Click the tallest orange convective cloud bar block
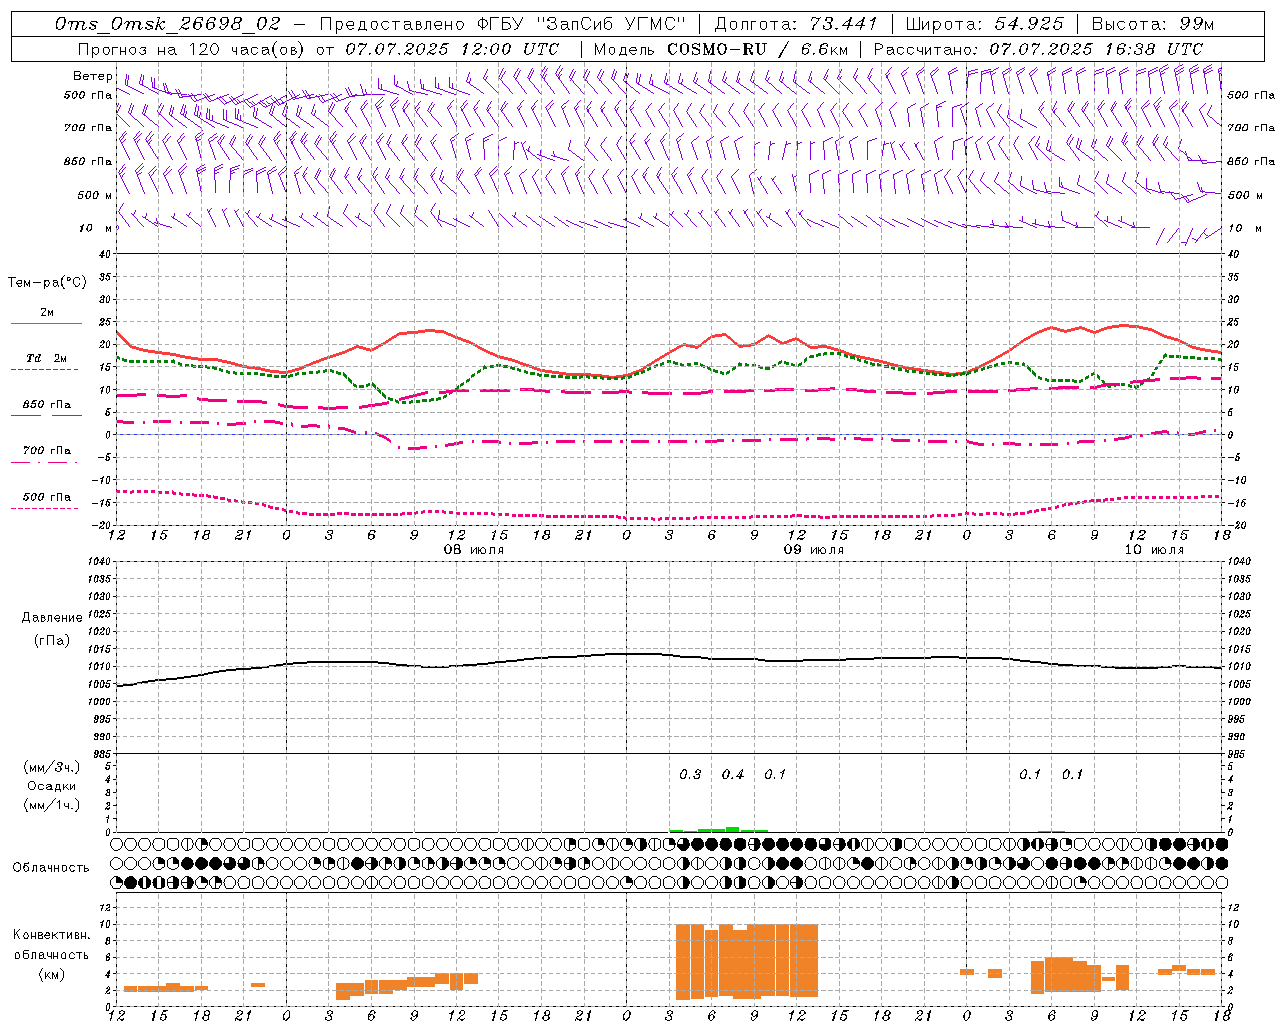 click(747, 961)
